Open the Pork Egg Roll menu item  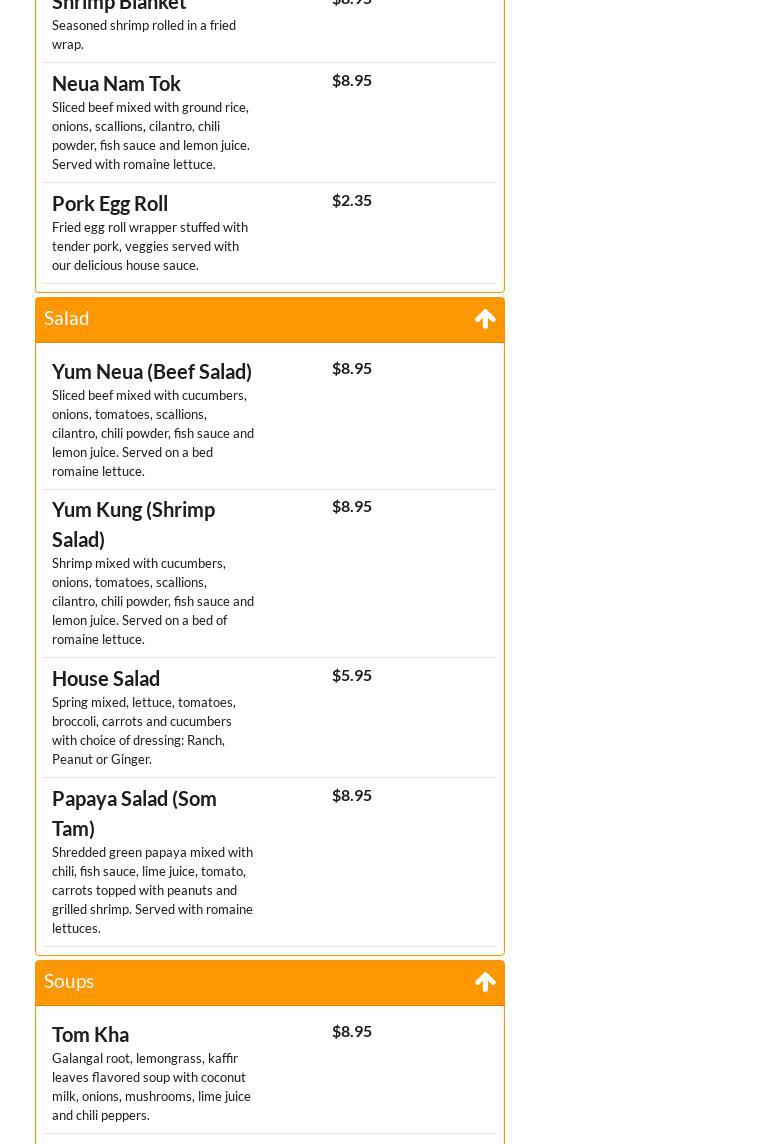tap(110, 204)
